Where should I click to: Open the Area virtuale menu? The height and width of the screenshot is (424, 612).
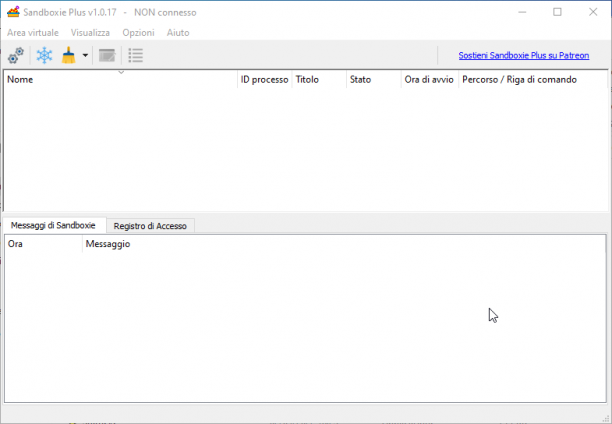(33, 33)
